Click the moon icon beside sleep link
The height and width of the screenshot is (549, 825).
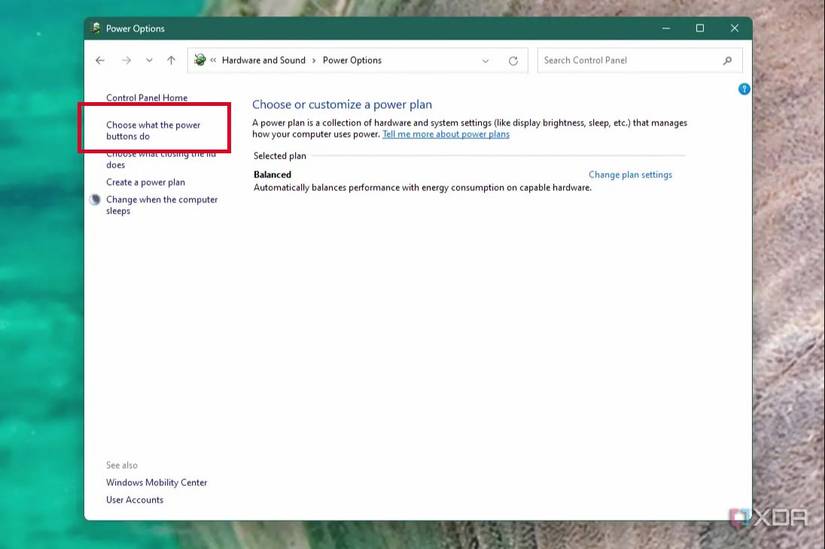pos(95,199)
